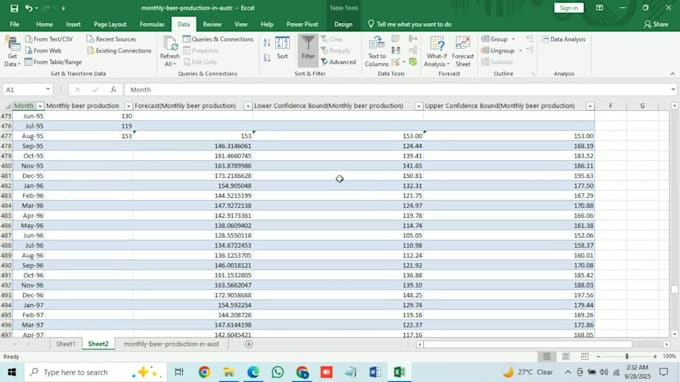Import data From Web
680x382 pixels.
click(x=43, y=51)
